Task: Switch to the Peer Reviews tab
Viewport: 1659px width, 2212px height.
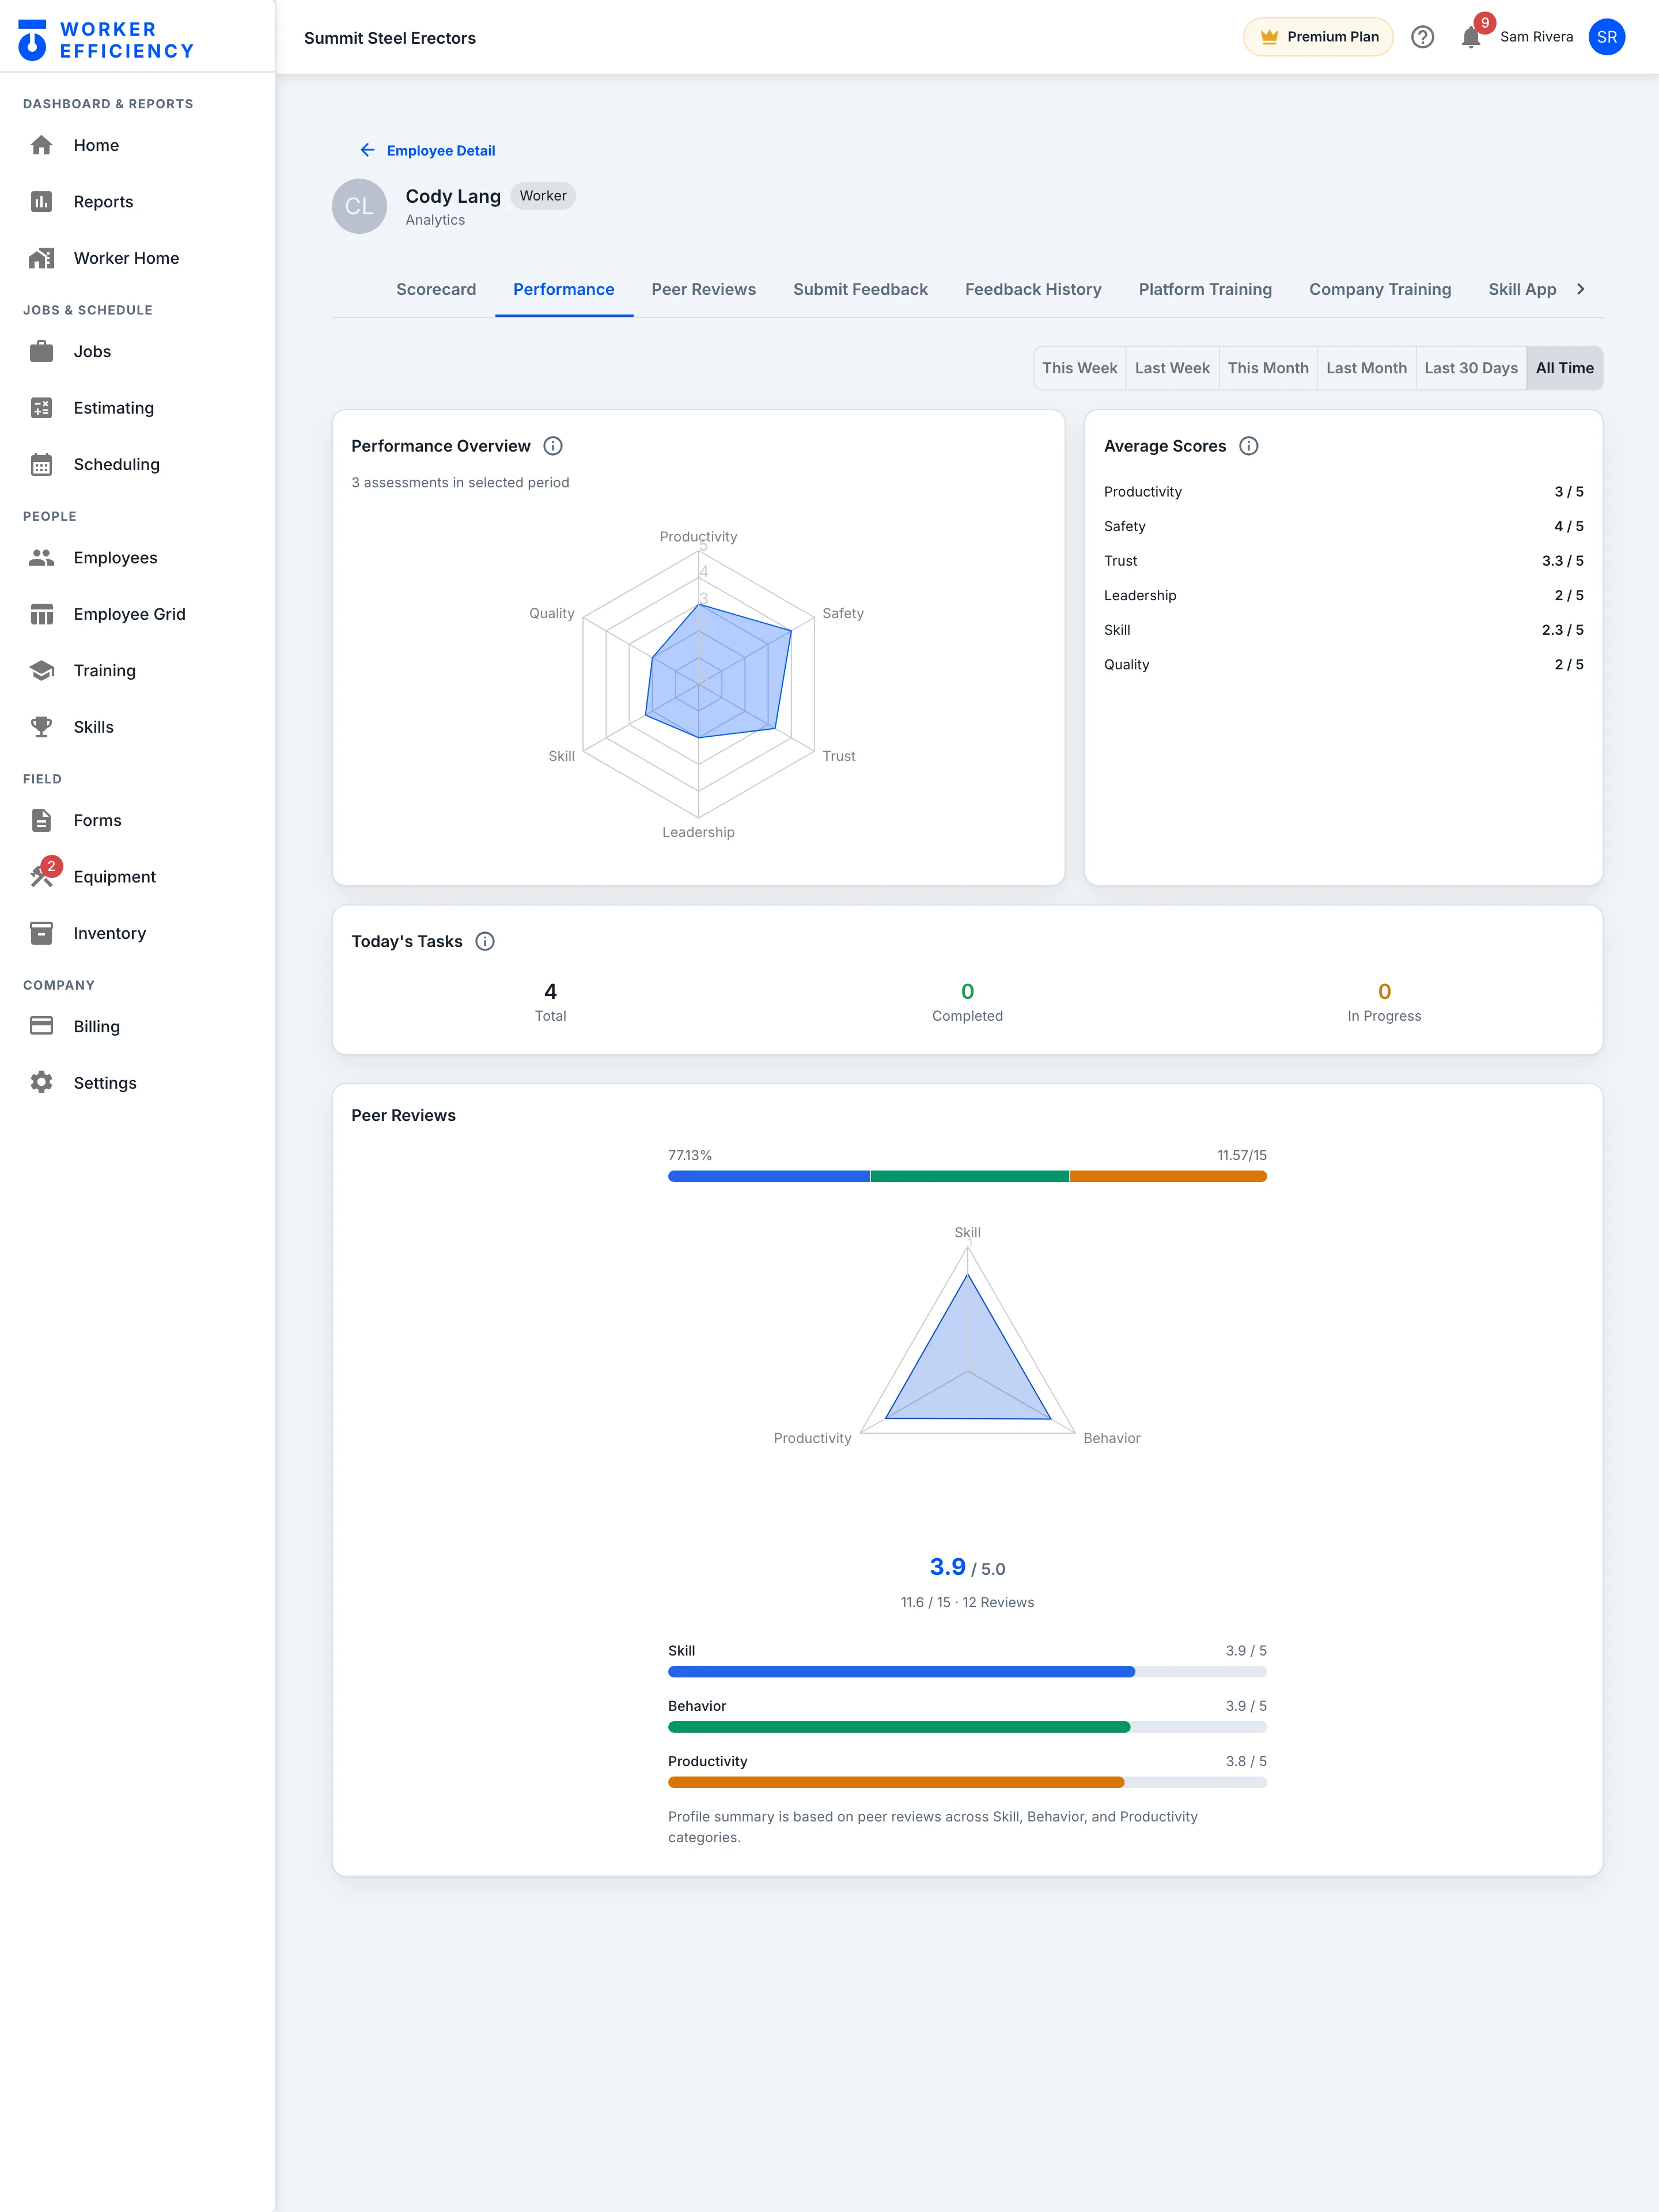Action: click(x=703, y=289)
